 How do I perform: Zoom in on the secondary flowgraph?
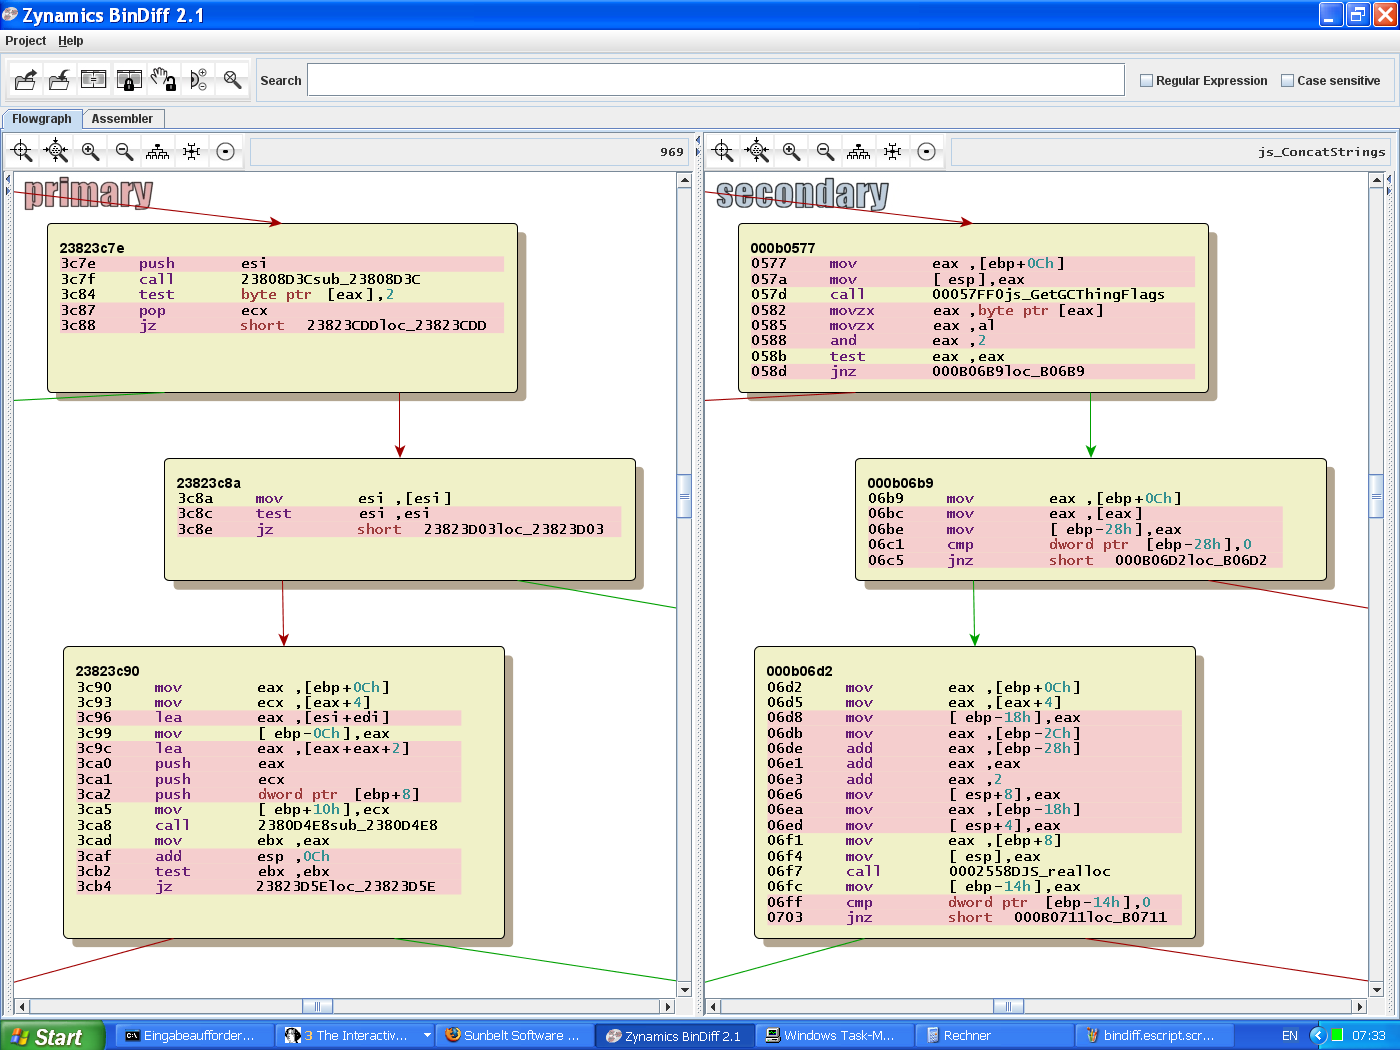coord(790,150)
